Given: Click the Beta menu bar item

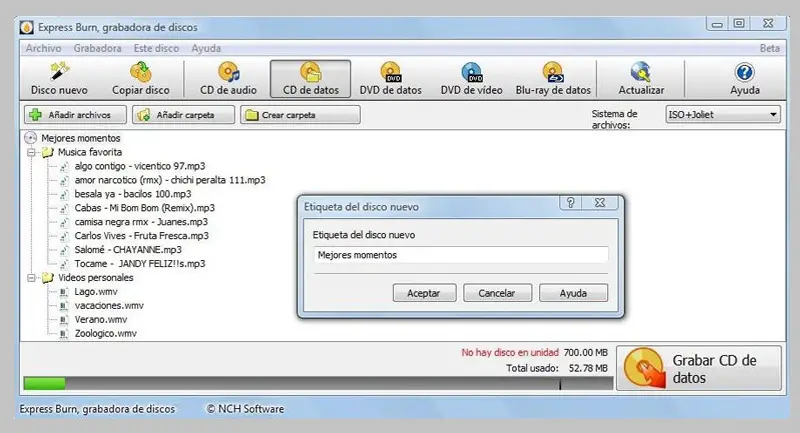Looking at the screenshot, I should click(x=770, y=48).
